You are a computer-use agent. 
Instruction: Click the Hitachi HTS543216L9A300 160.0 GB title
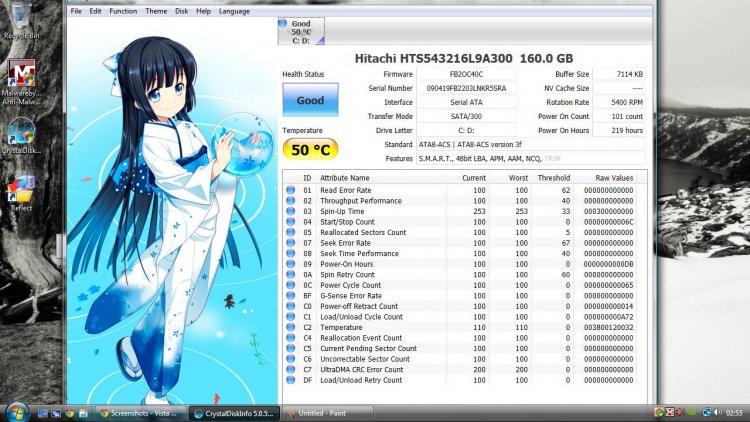463,58
